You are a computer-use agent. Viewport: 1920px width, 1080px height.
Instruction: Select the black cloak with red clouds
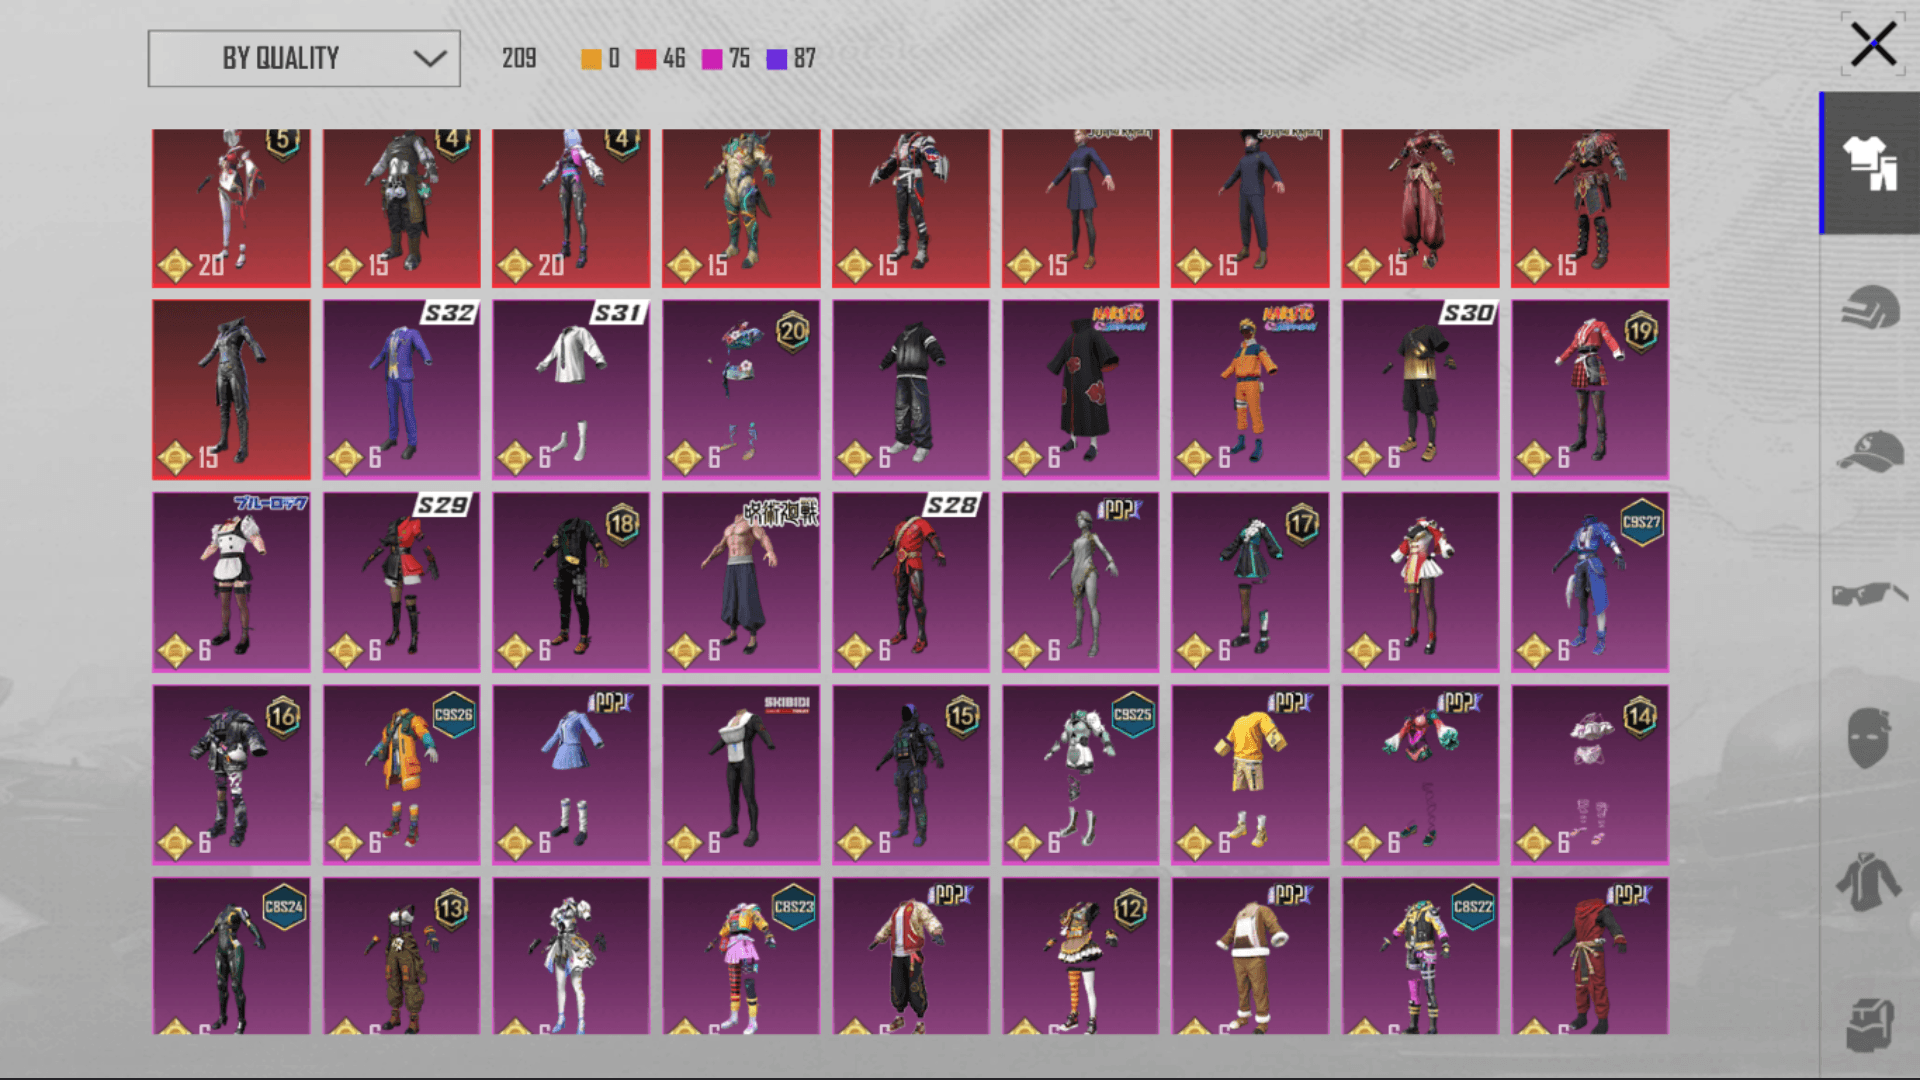pyautogui.click(x=1080, y=389)
